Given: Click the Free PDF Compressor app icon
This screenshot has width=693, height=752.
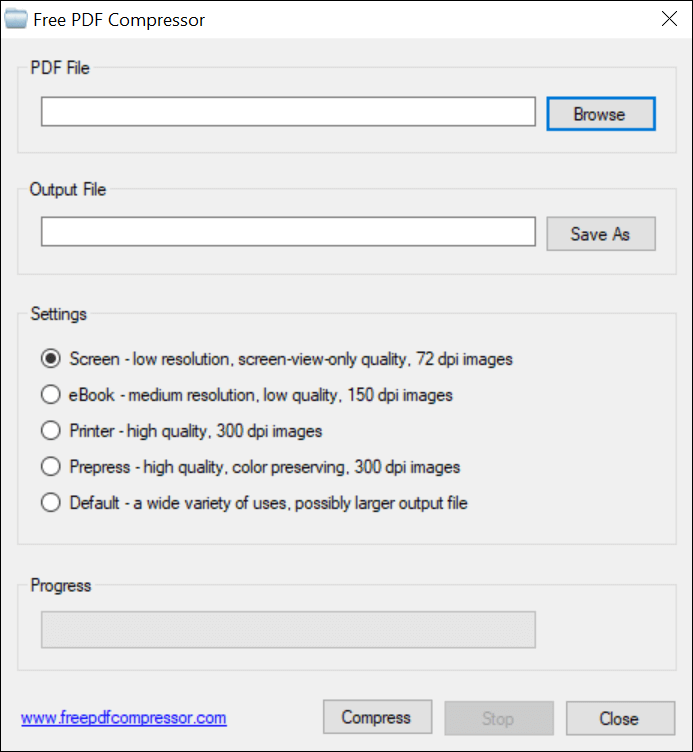Looking at the screenshot, I should click(16, 19).
